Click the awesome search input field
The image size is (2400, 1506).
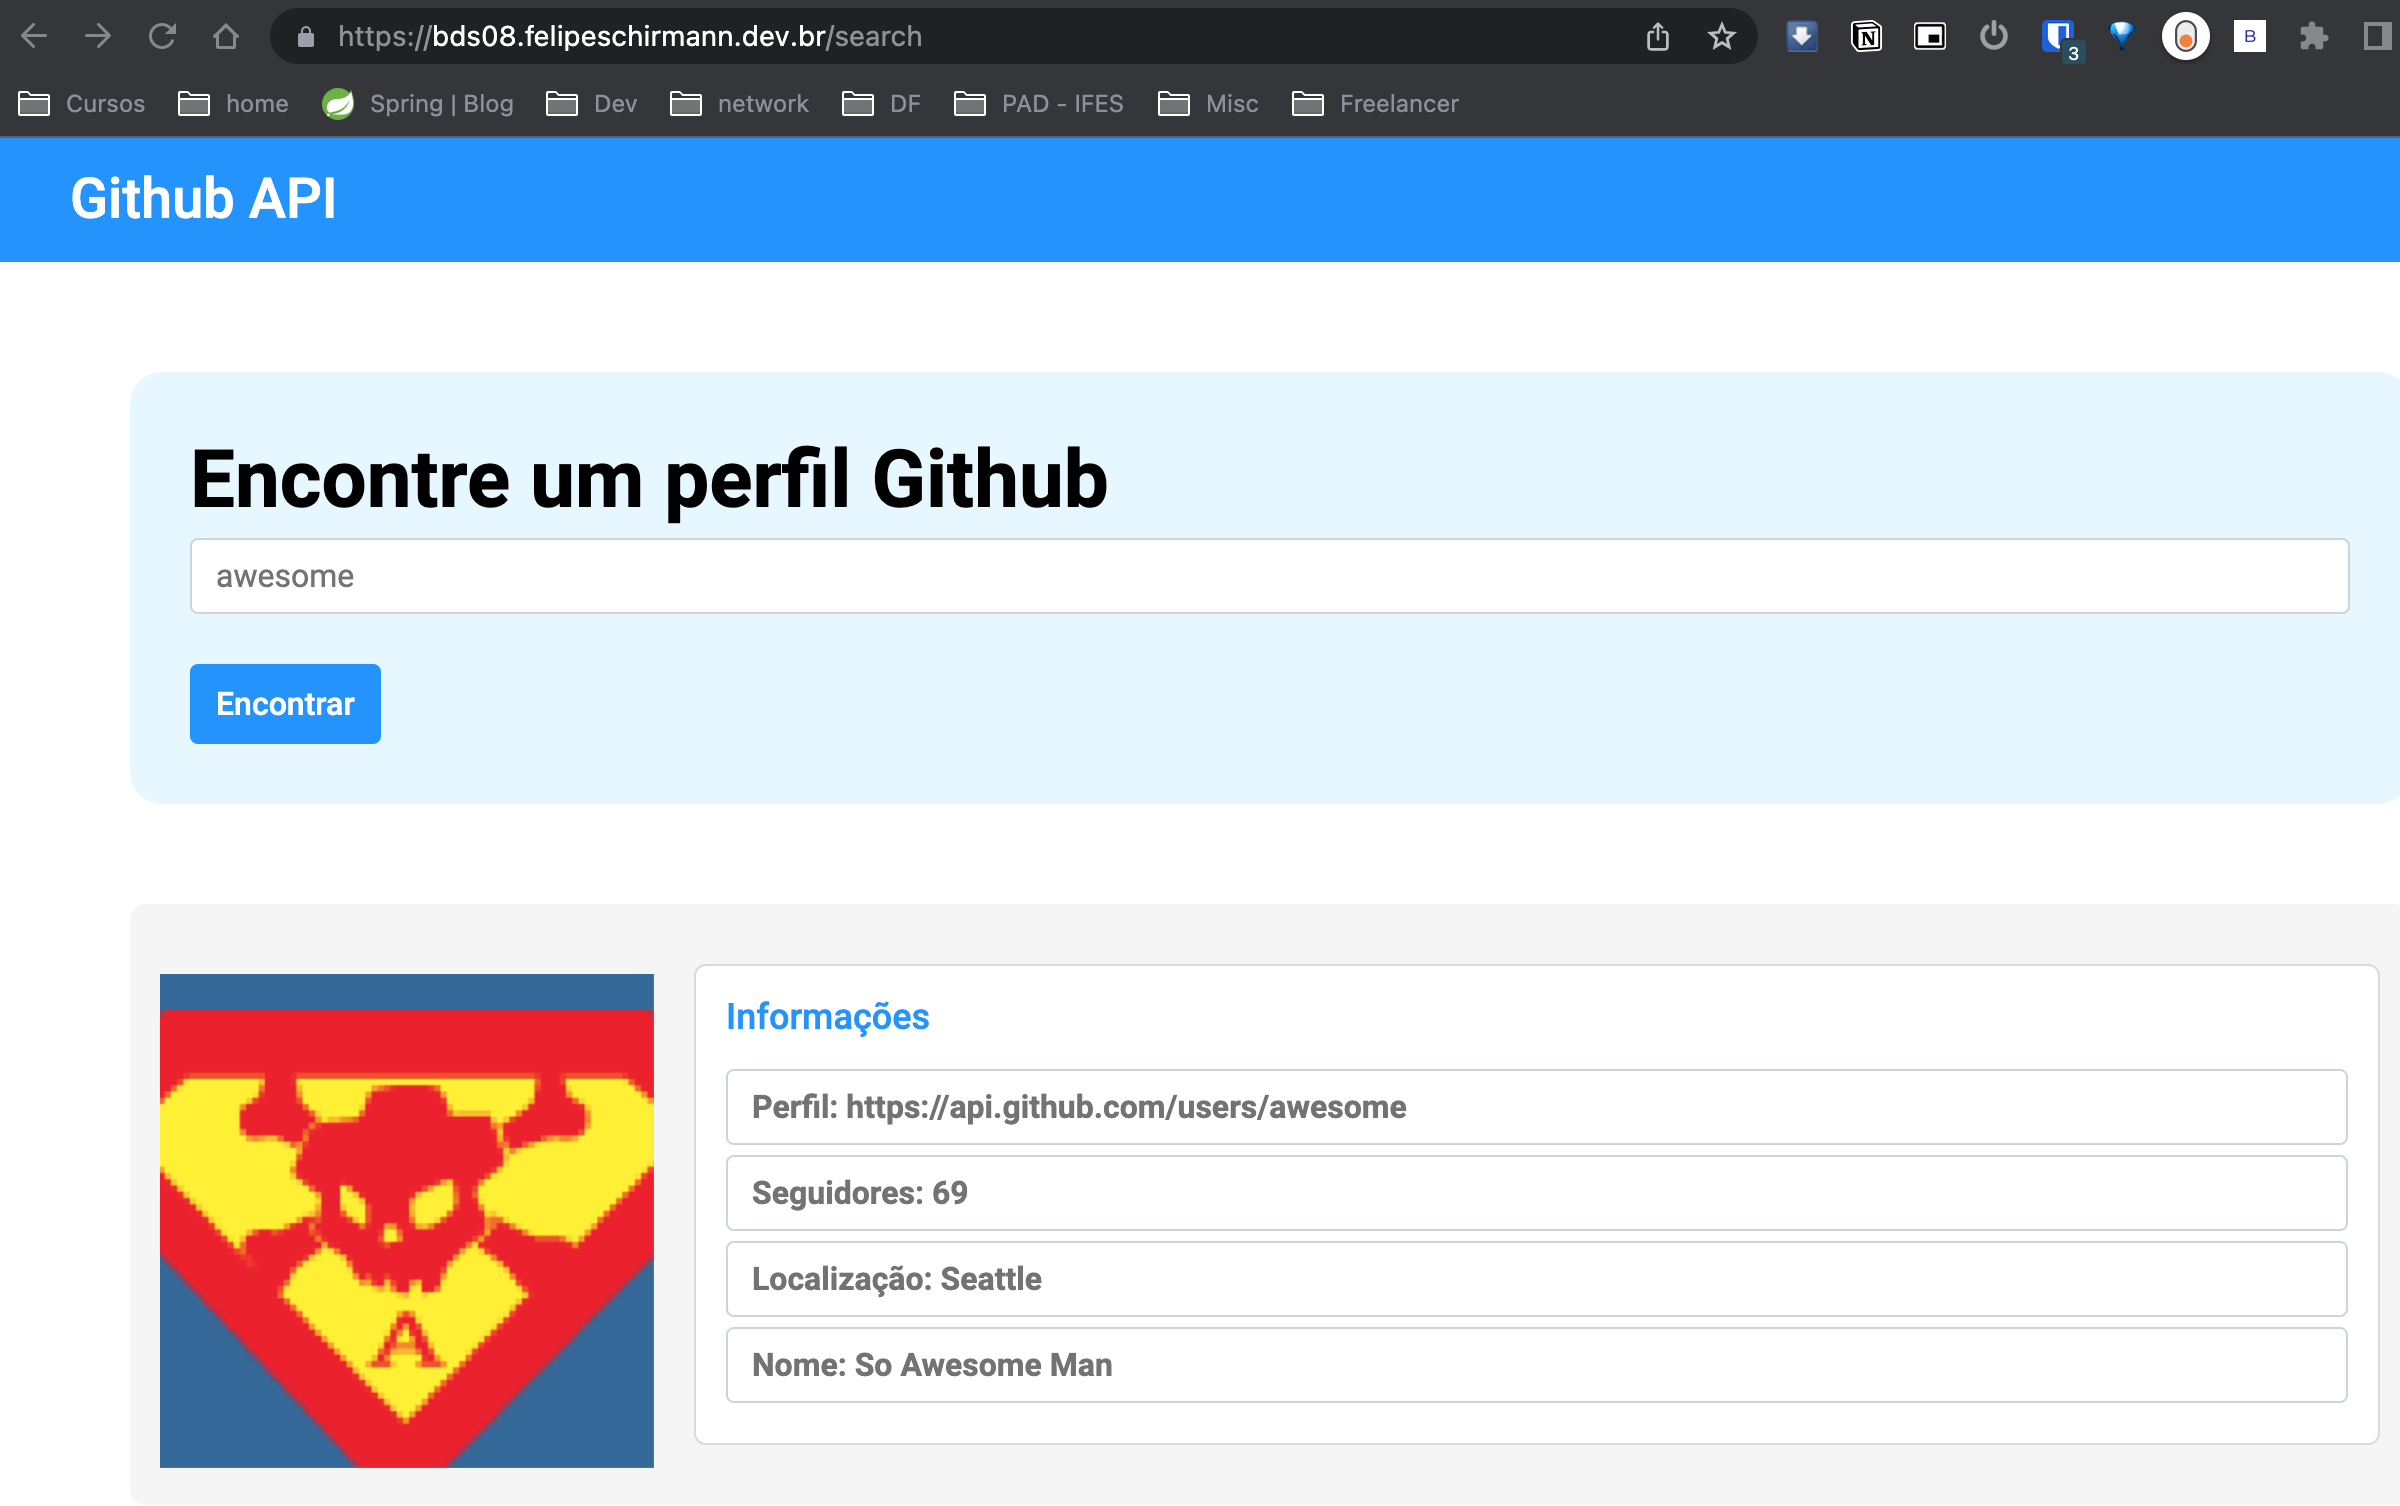pos(1268,576)
